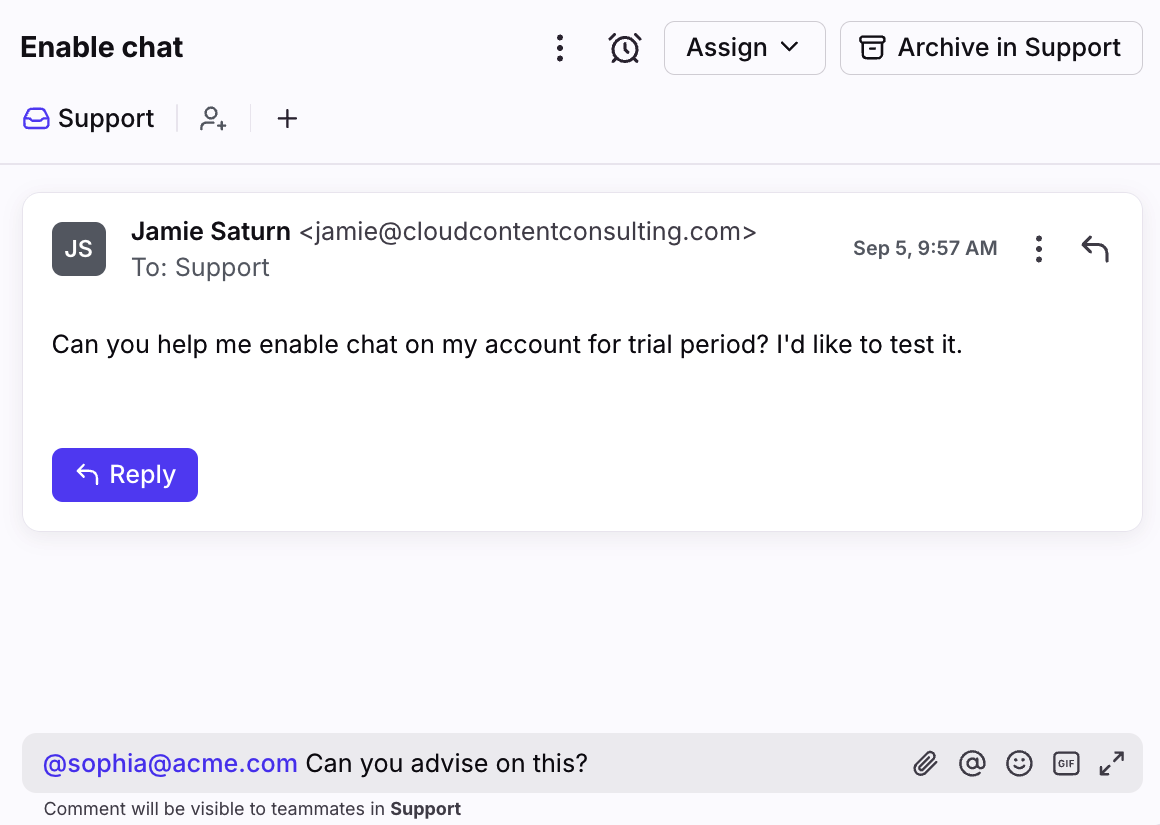Click the @sophia@acme.com mention
This screenshot has width=1160, height=825.
pyautogui.click(x=170, y=763)
